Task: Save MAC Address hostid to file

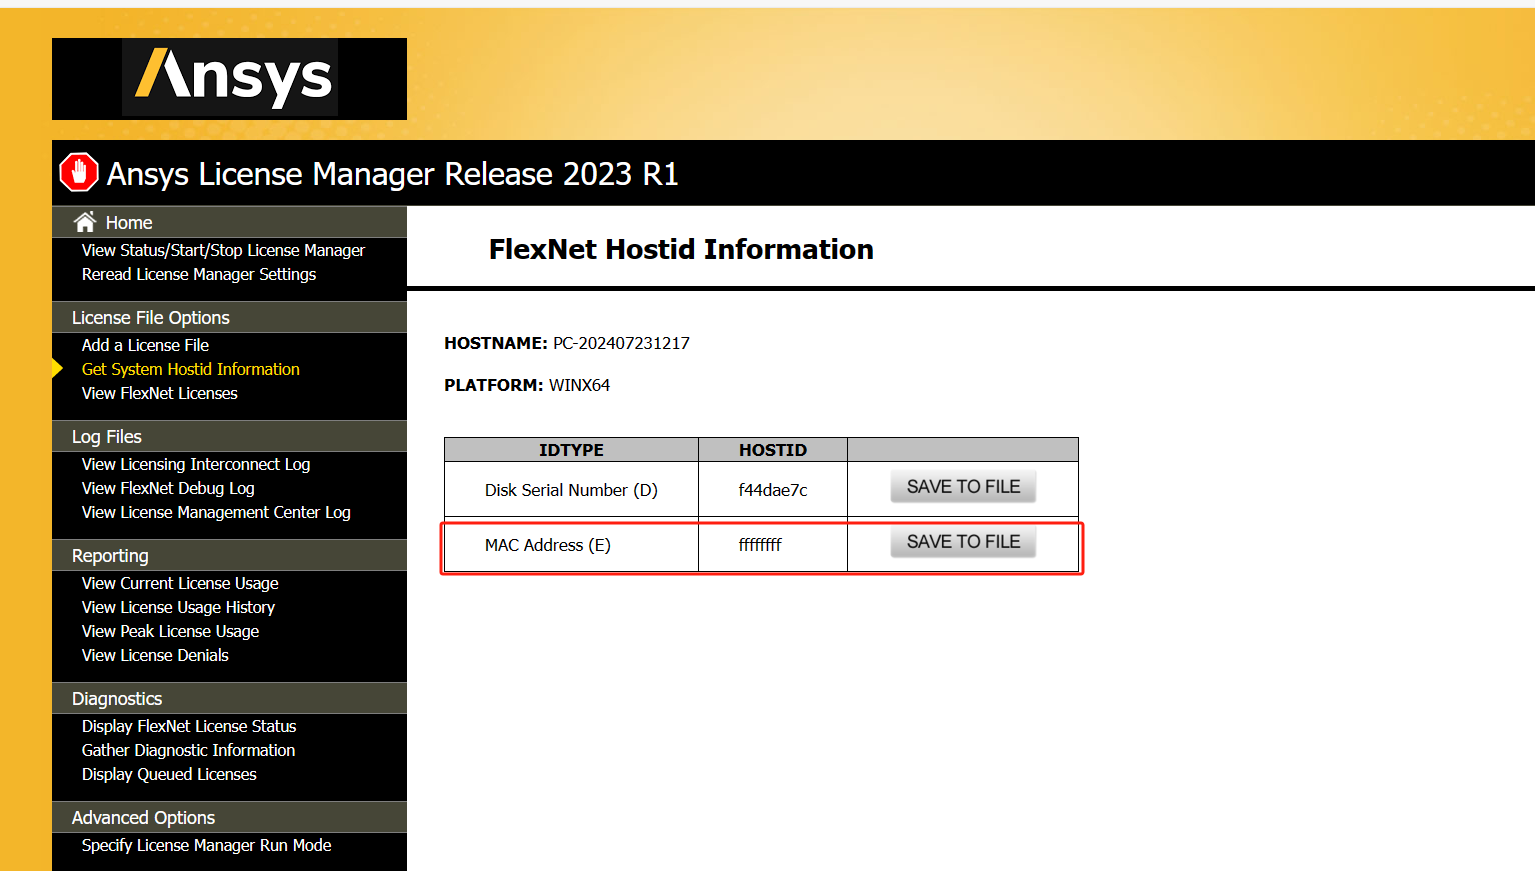Action: [963, 541]
